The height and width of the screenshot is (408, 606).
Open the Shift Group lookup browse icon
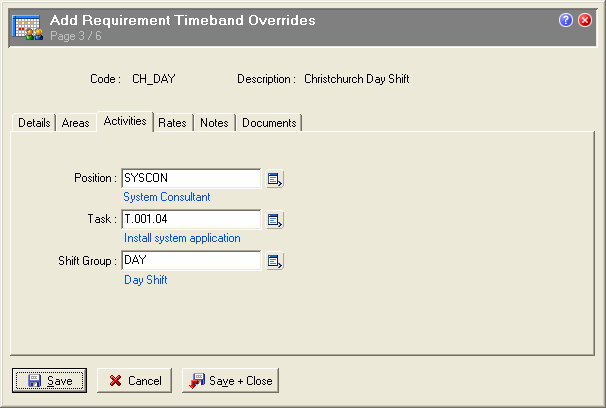pyautogui.click(x=275, y=262)
